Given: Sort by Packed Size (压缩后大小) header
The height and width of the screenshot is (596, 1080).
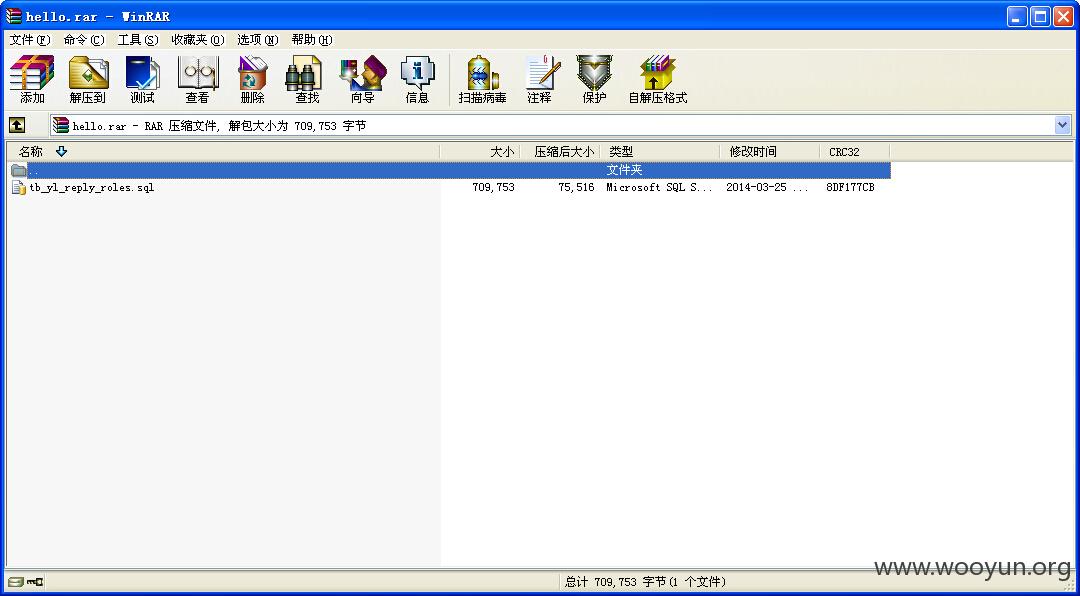Looking at the screenshot, I should coord(560,152).
